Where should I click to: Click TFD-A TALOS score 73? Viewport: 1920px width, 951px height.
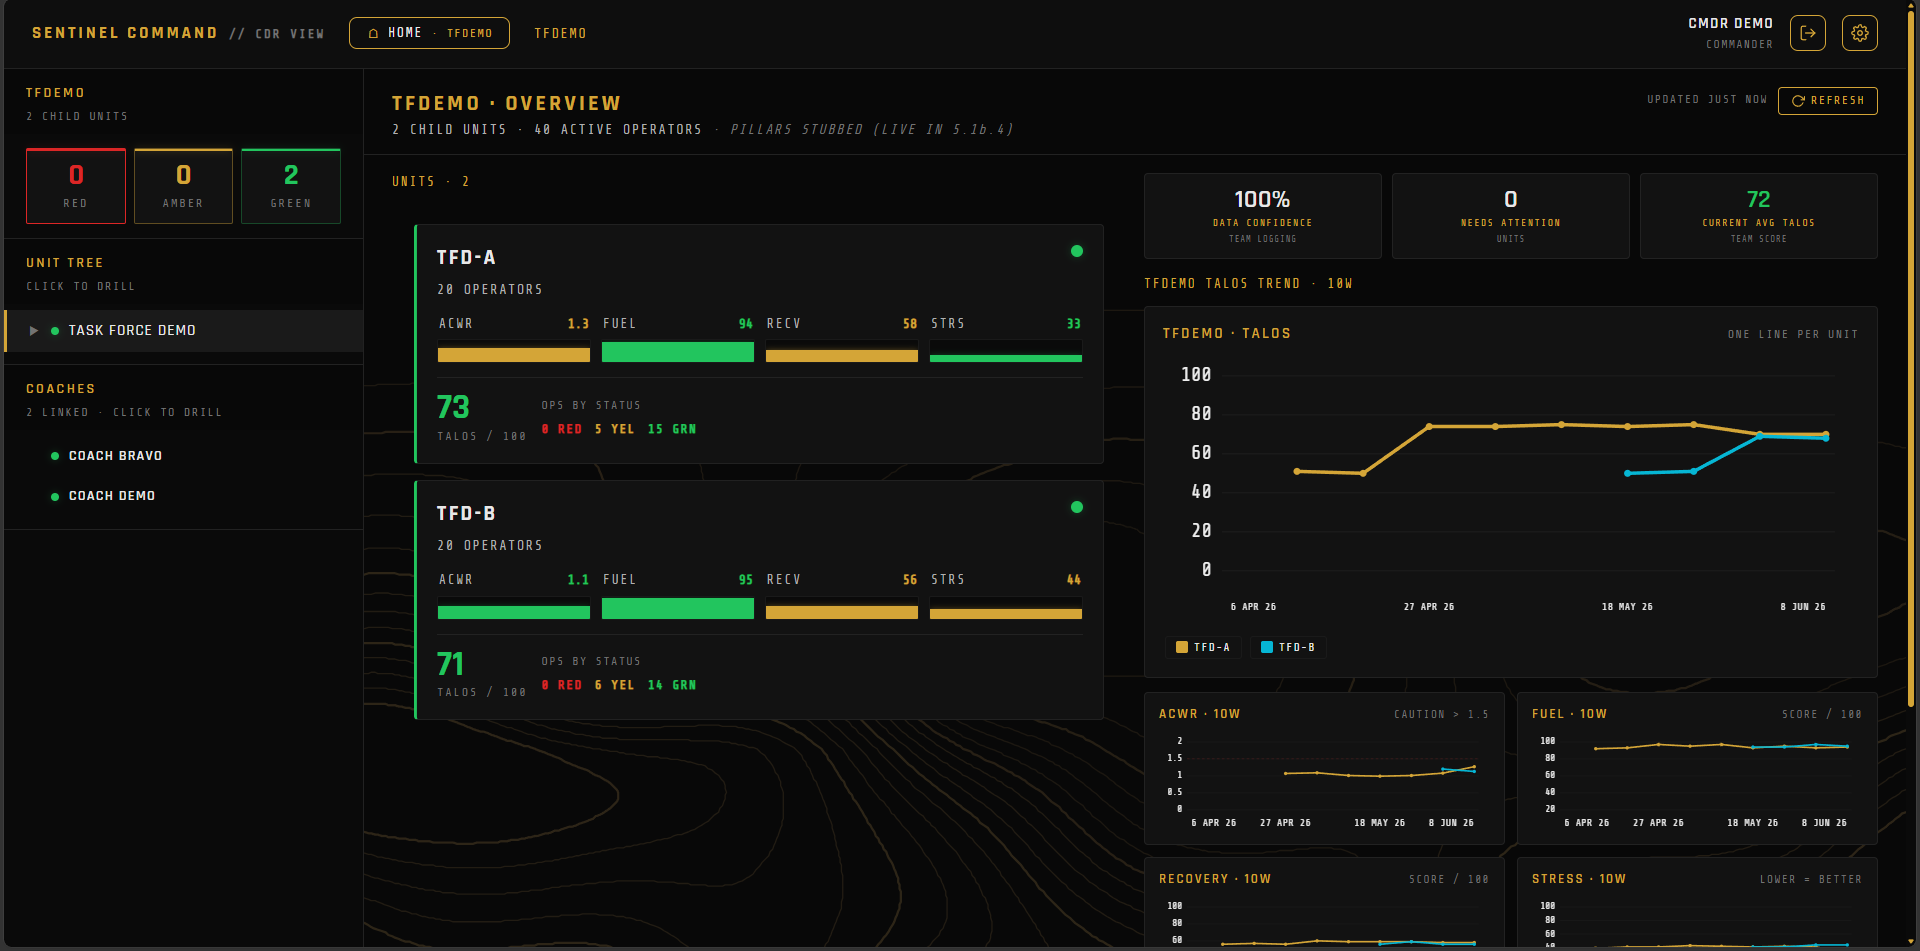(x=453, y=407)
